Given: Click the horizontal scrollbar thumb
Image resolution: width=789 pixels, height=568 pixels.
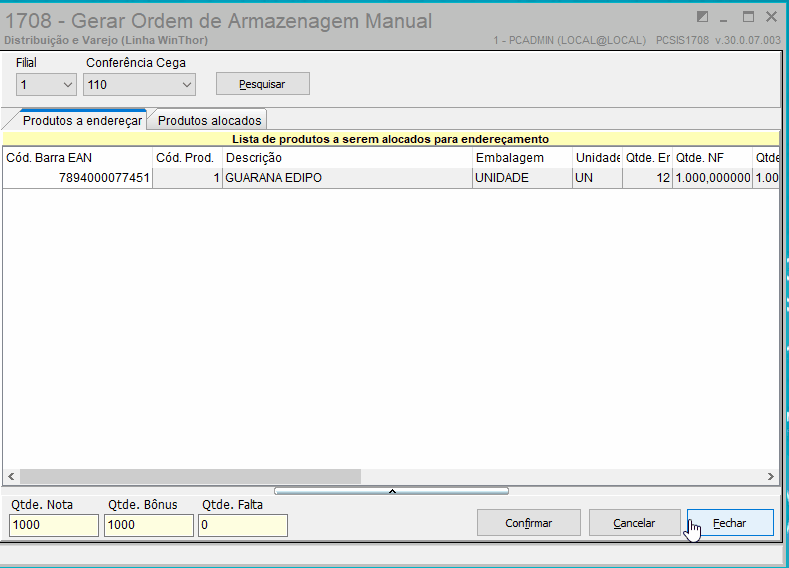Looking at the screenshot, I should pos(190,476).
